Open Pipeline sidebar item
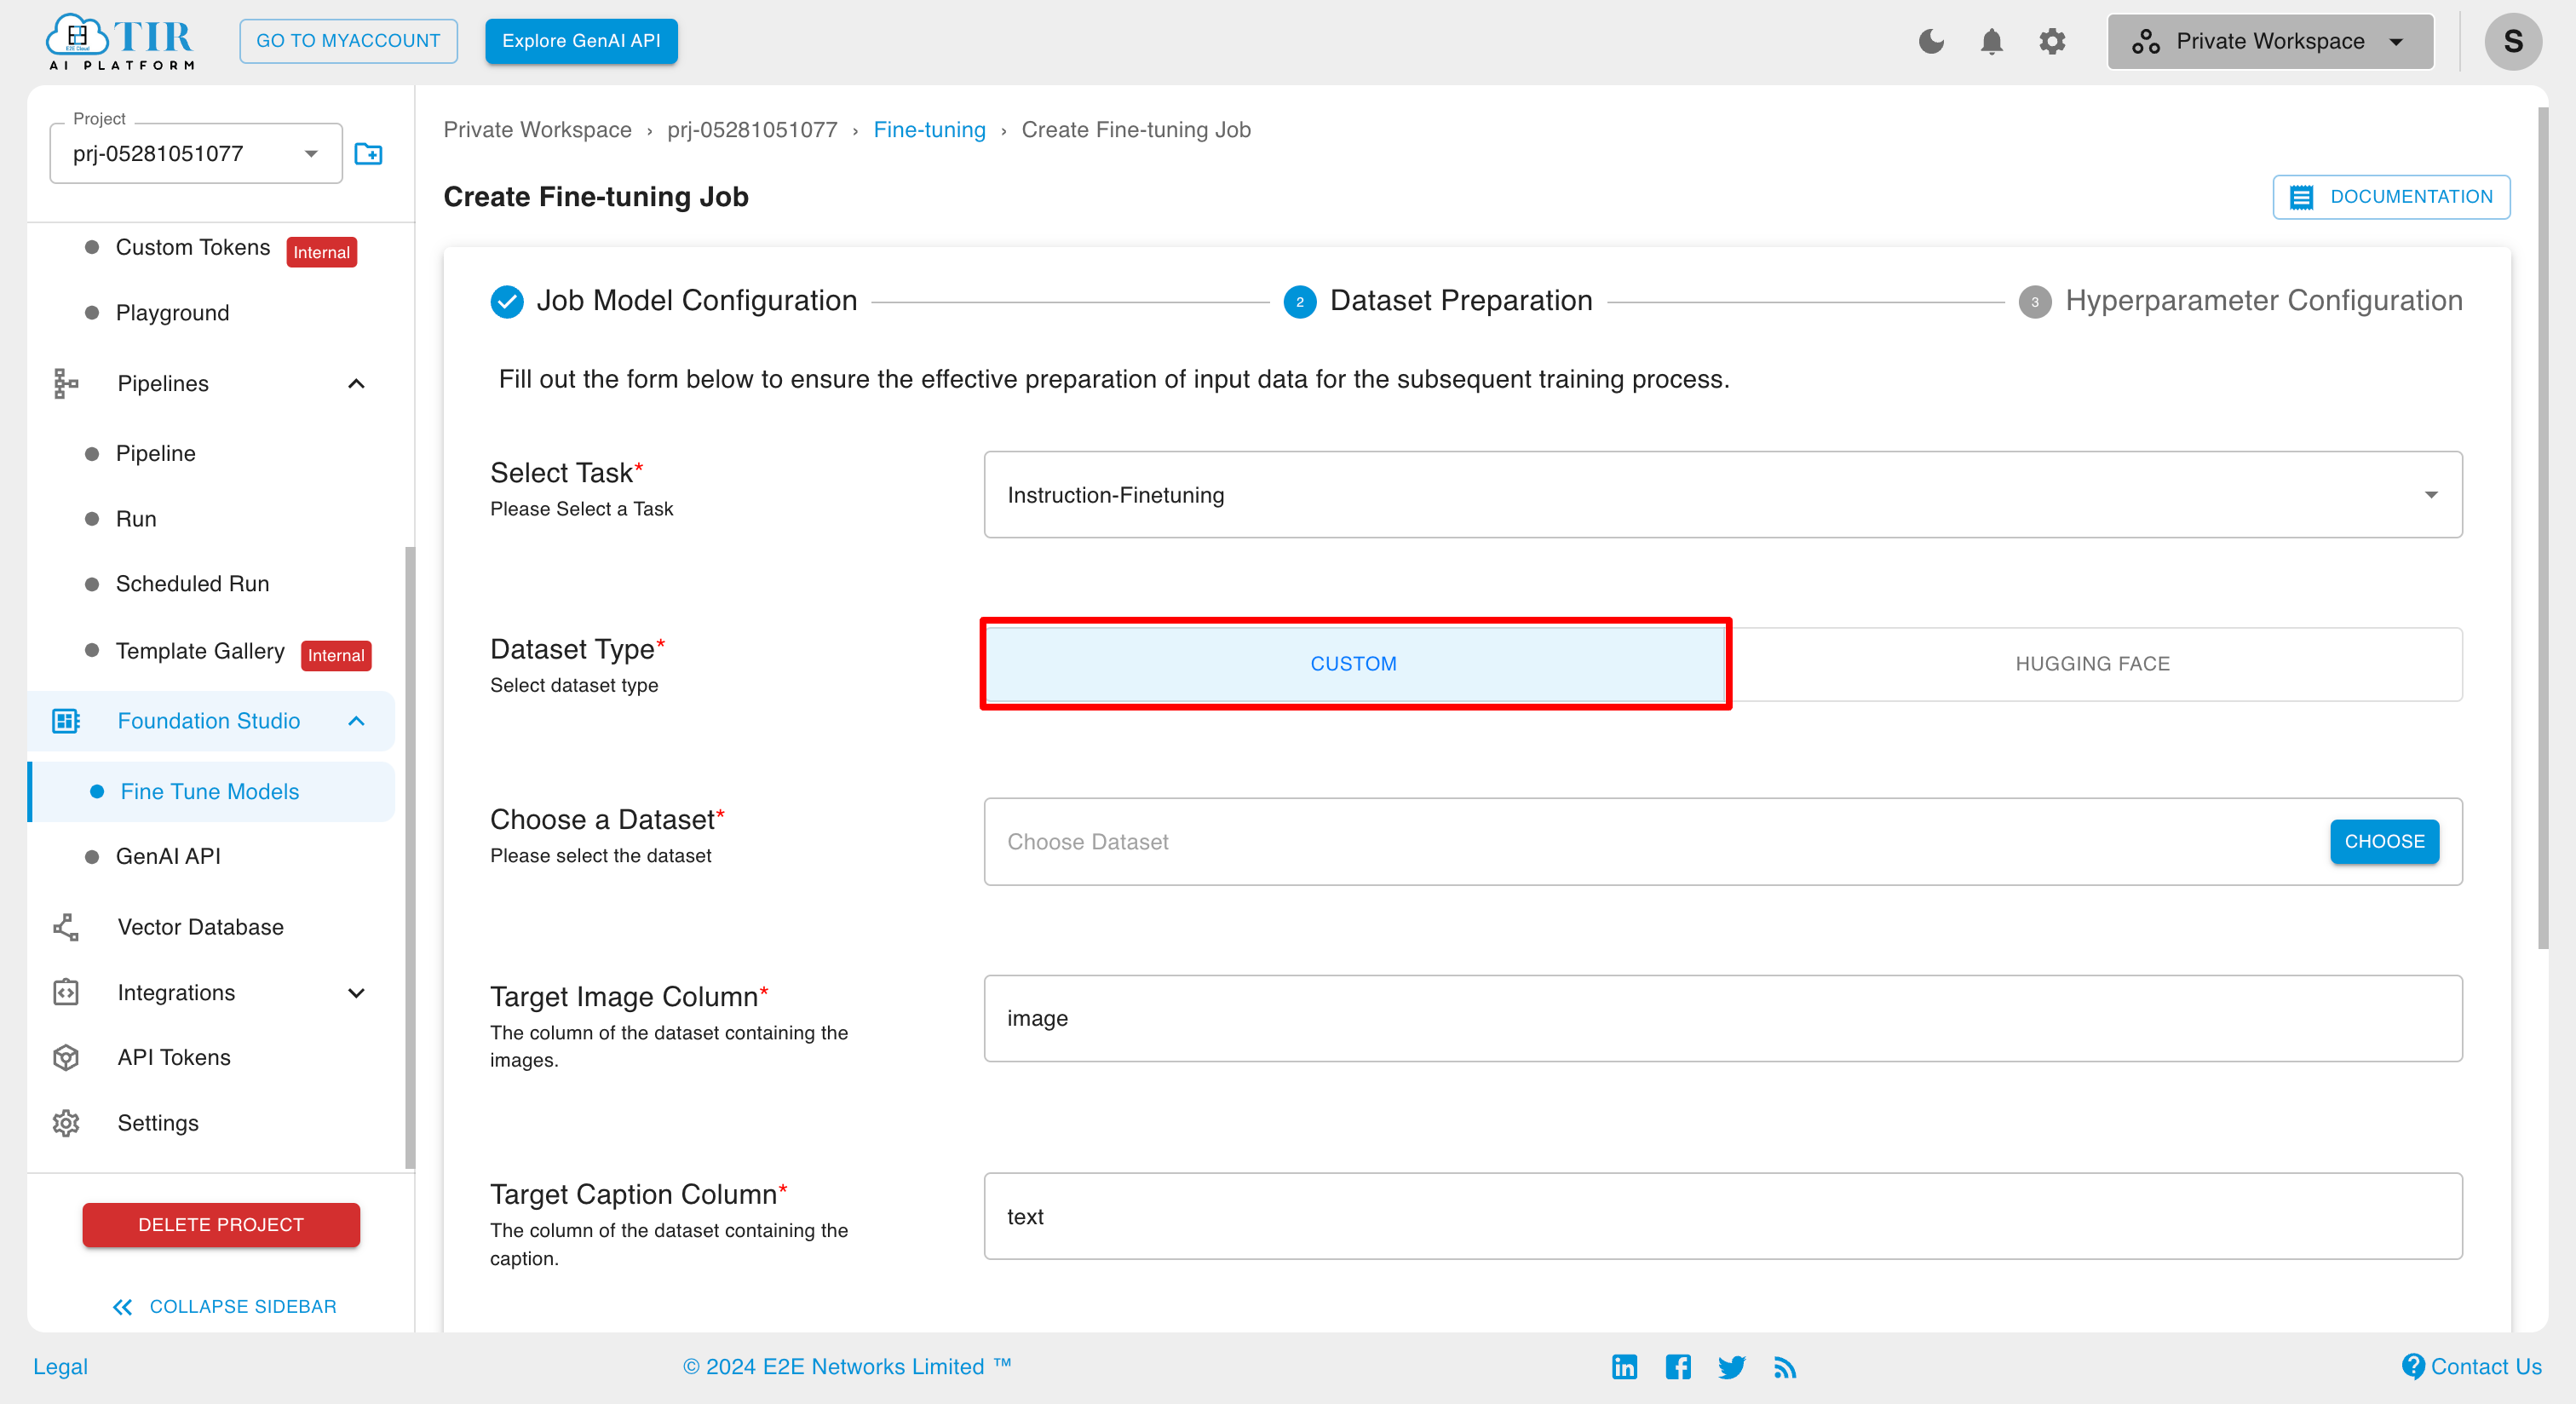2576x1404 pixels. [155, 453]
